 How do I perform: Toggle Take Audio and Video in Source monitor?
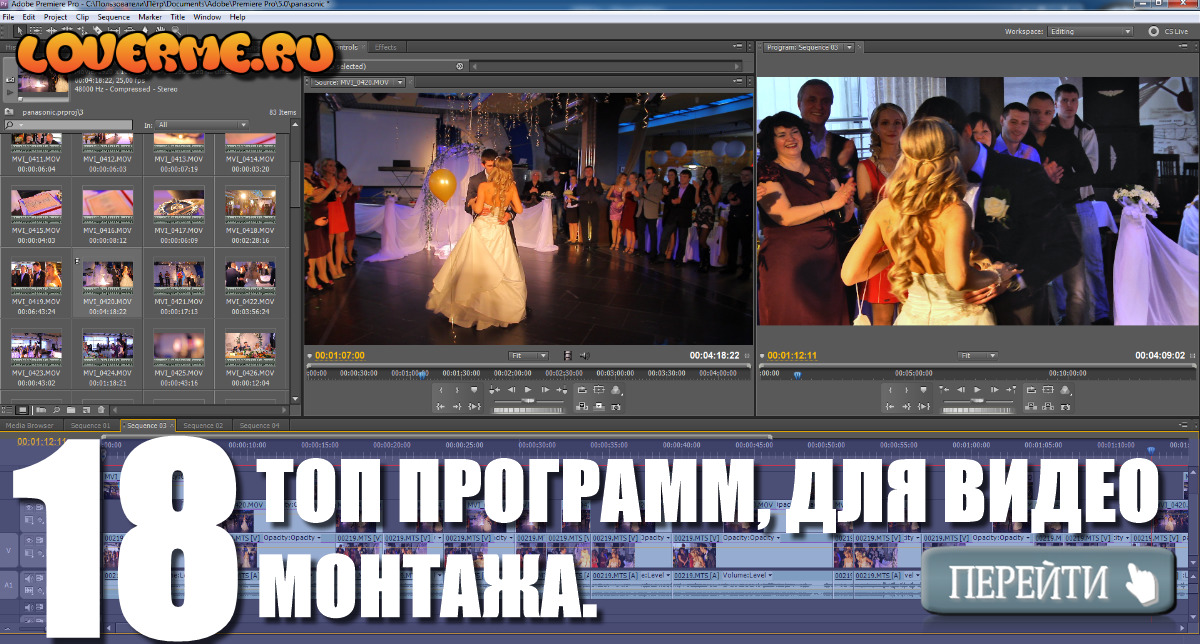point(567,355)
